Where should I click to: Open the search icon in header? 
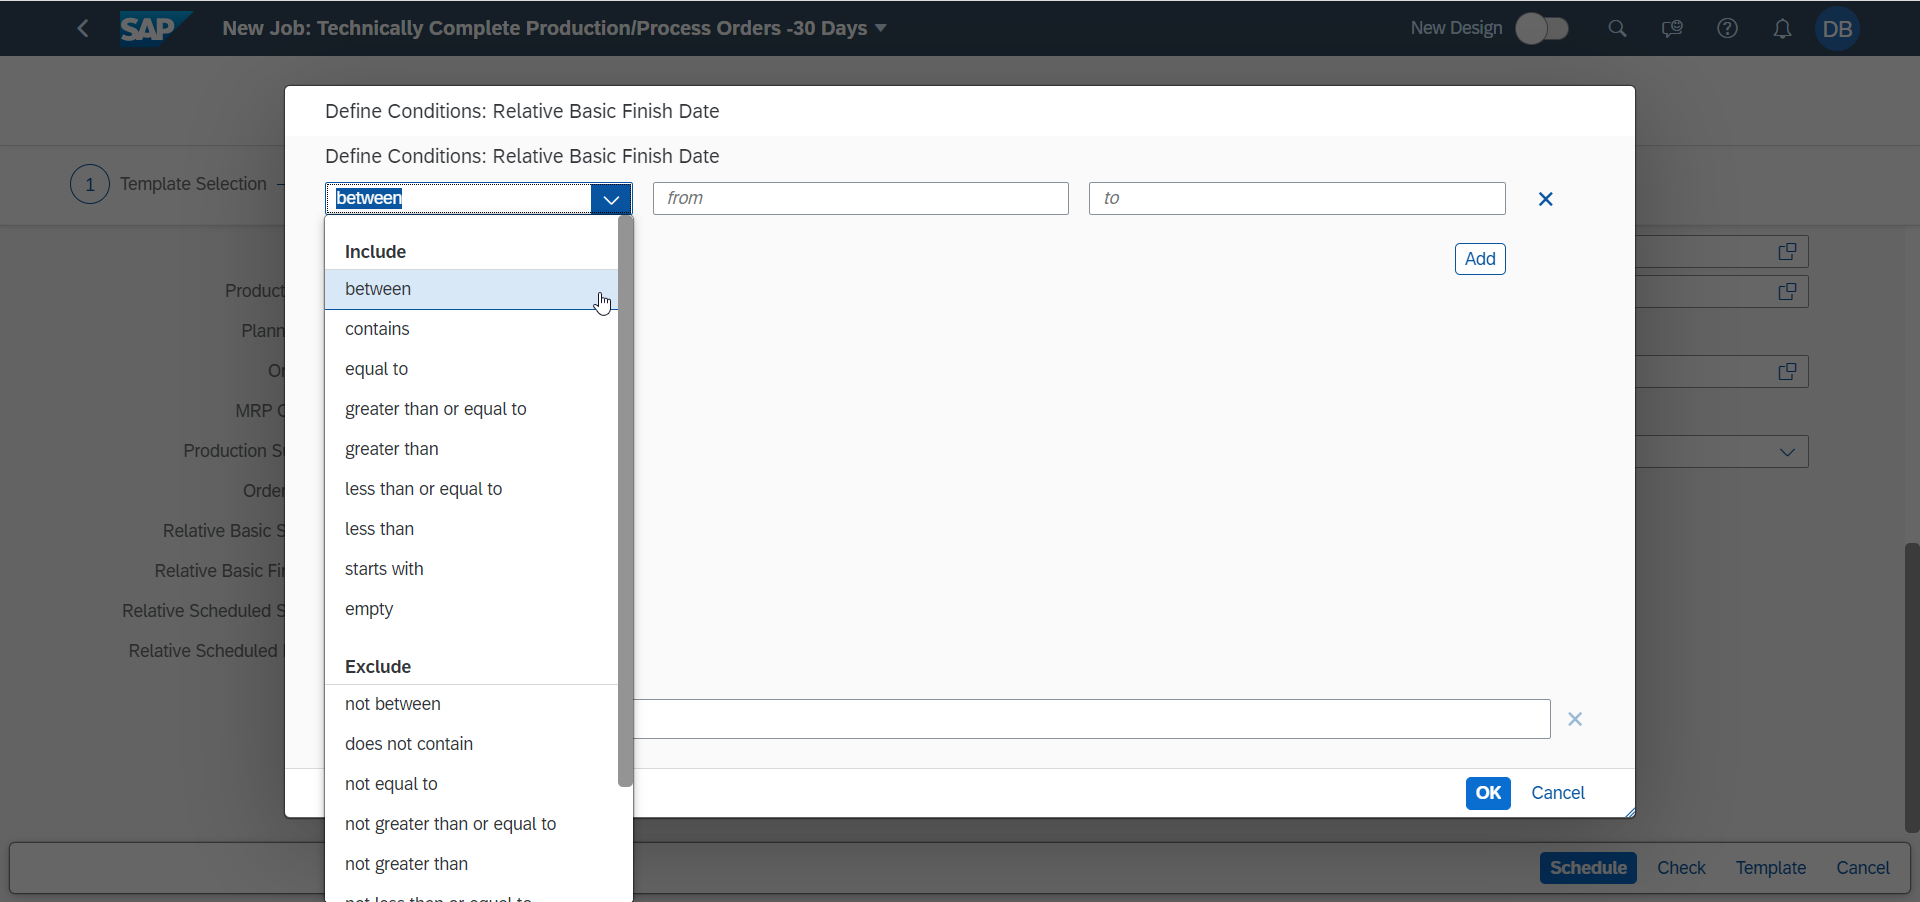[1617, 28]
